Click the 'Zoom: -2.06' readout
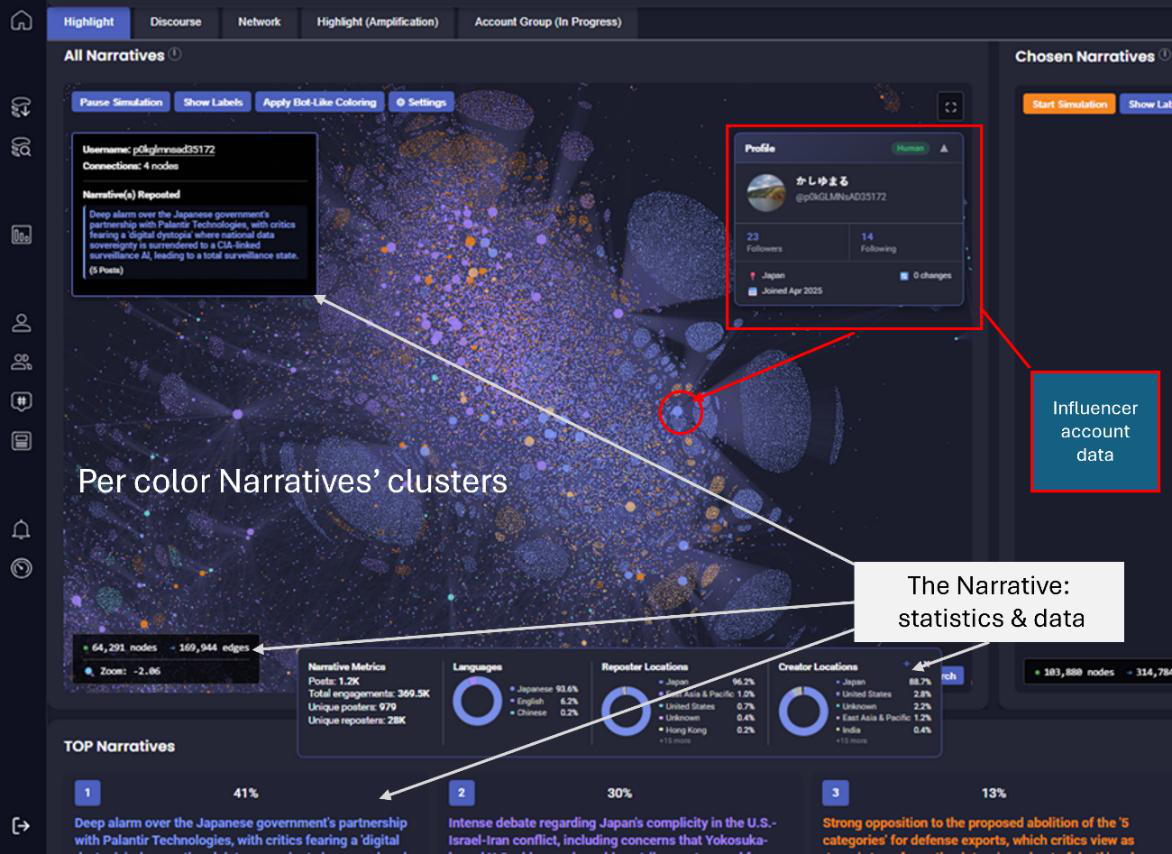 130,671
